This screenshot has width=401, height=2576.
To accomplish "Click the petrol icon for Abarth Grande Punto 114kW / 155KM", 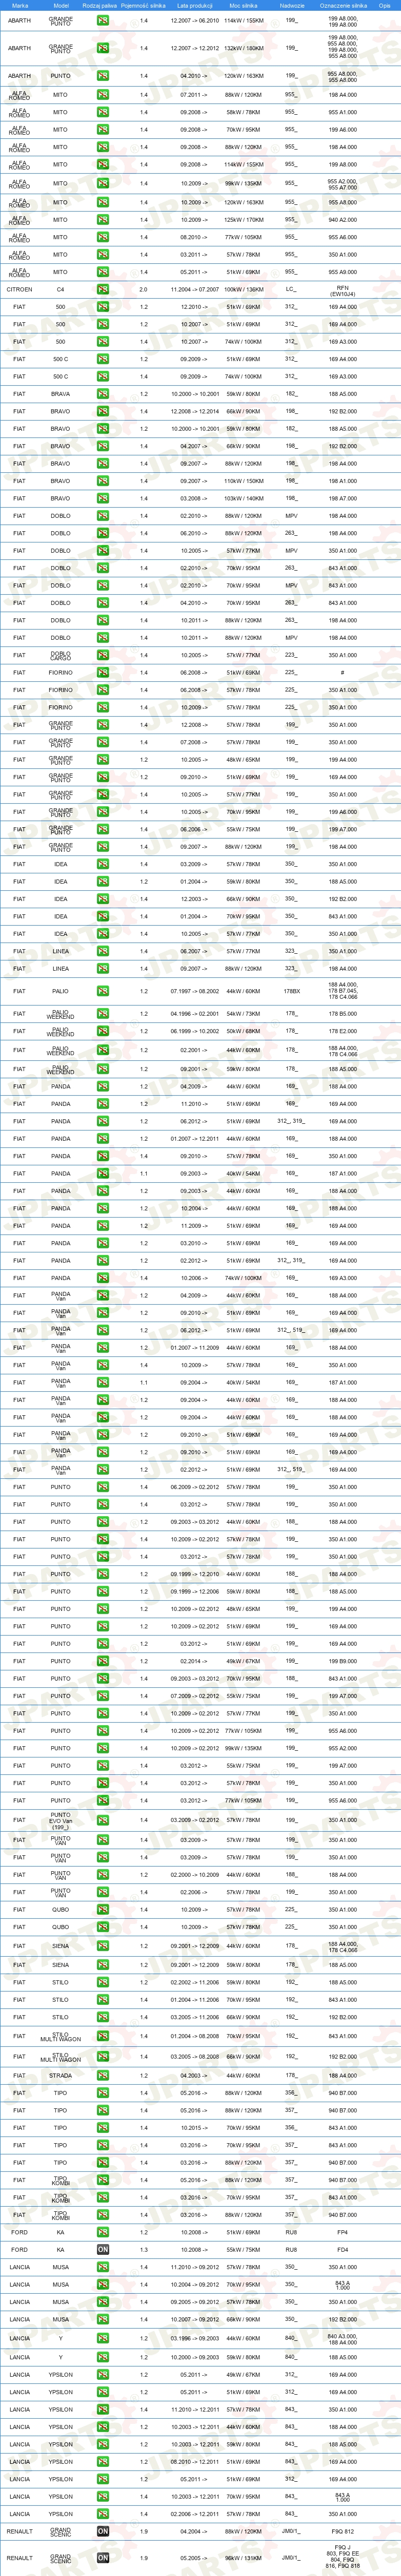I will click(x=103, y=20).
